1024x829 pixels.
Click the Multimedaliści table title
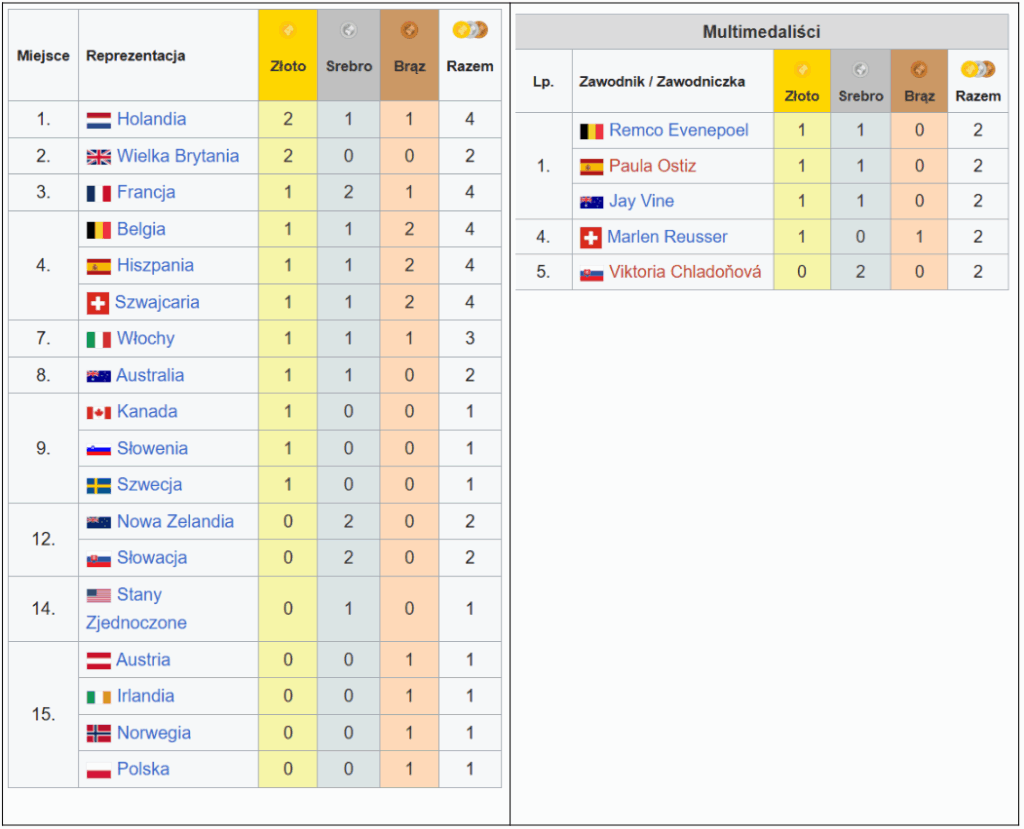click(761, 32)
